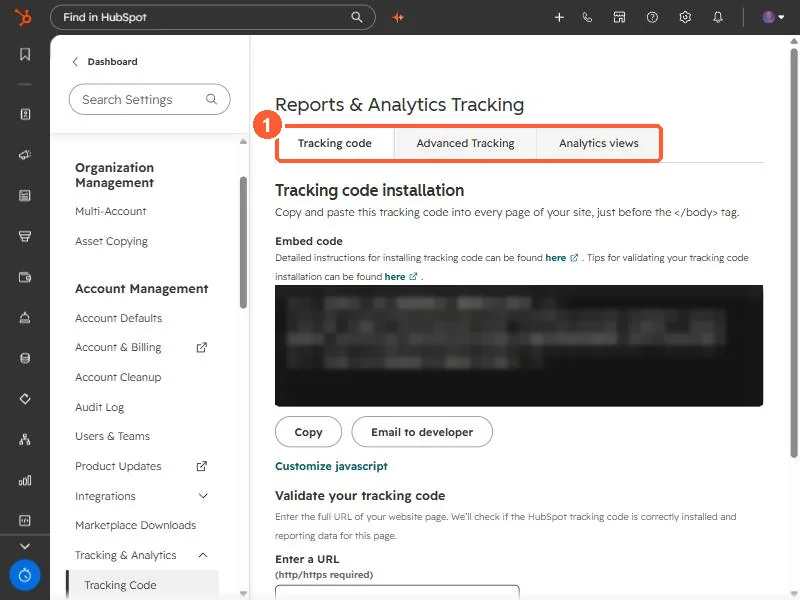Open the Automation diamond sidebar icon
The height and width of the screenshot is (600, 800).
(x=24, y=398)
